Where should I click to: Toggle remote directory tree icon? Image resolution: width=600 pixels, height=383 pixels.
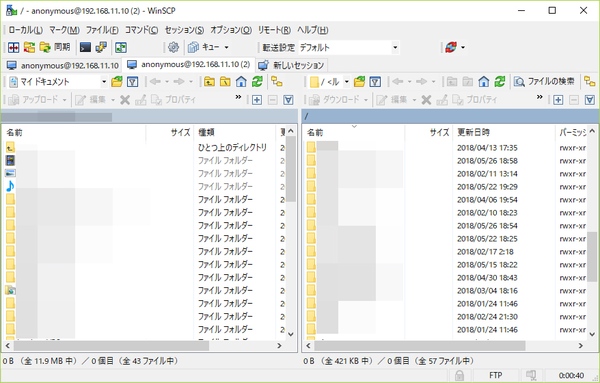tap(590, 81)
